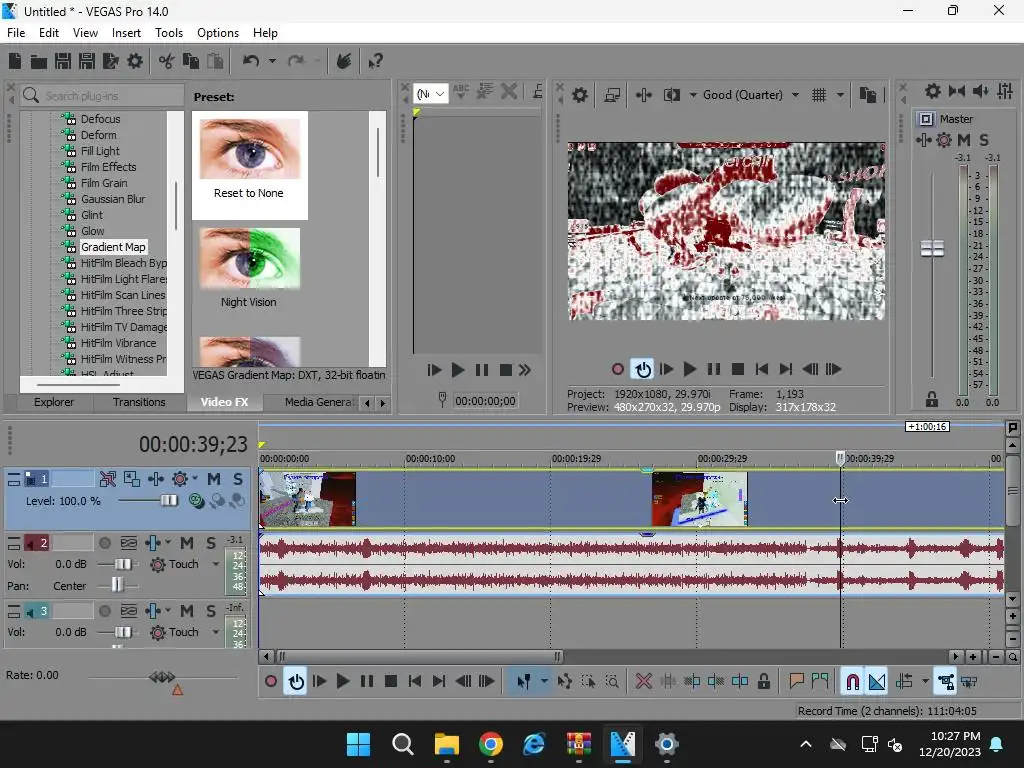Go to start in preview transport
The image size is (1024, 768).
coord(761,370)
